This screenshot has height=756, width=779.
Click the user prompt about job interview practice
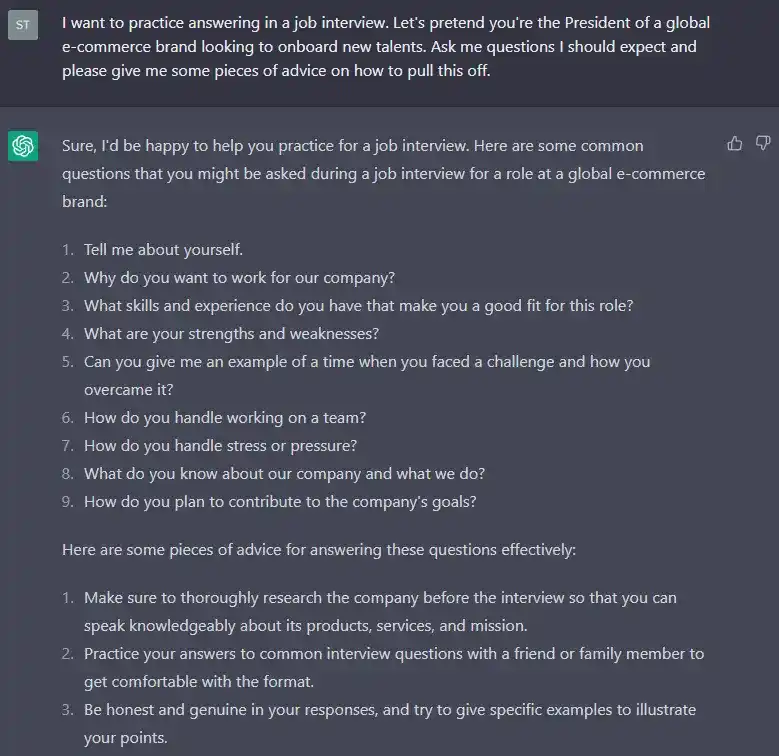click(386, 47)
